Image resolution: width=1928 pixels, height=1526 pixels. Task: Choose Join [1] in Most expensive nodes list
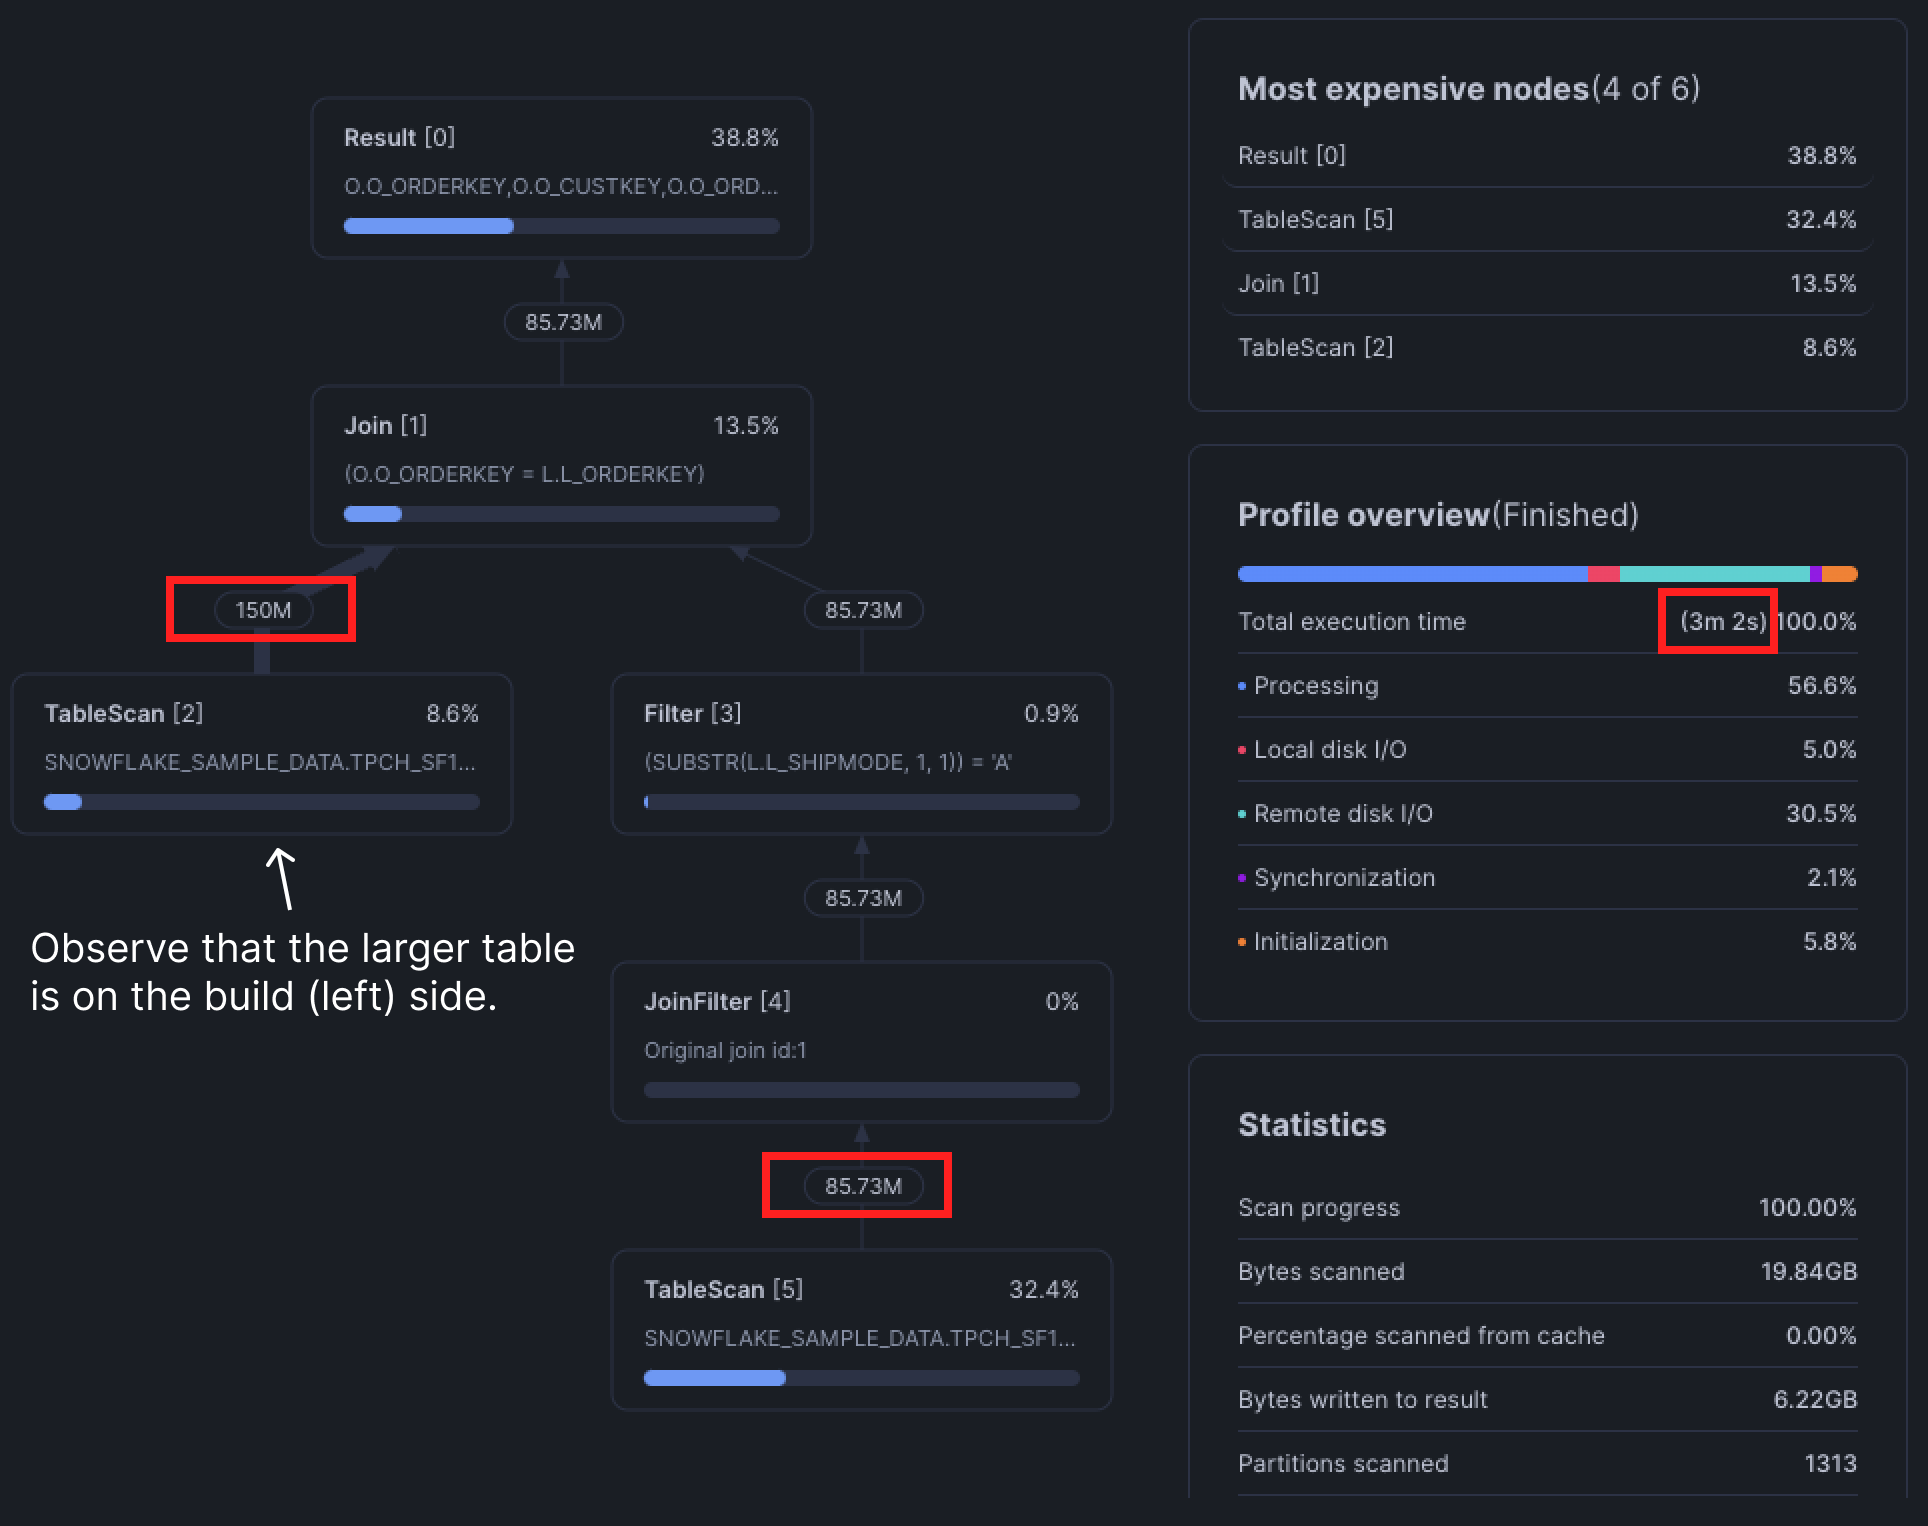click(1546, 284)
